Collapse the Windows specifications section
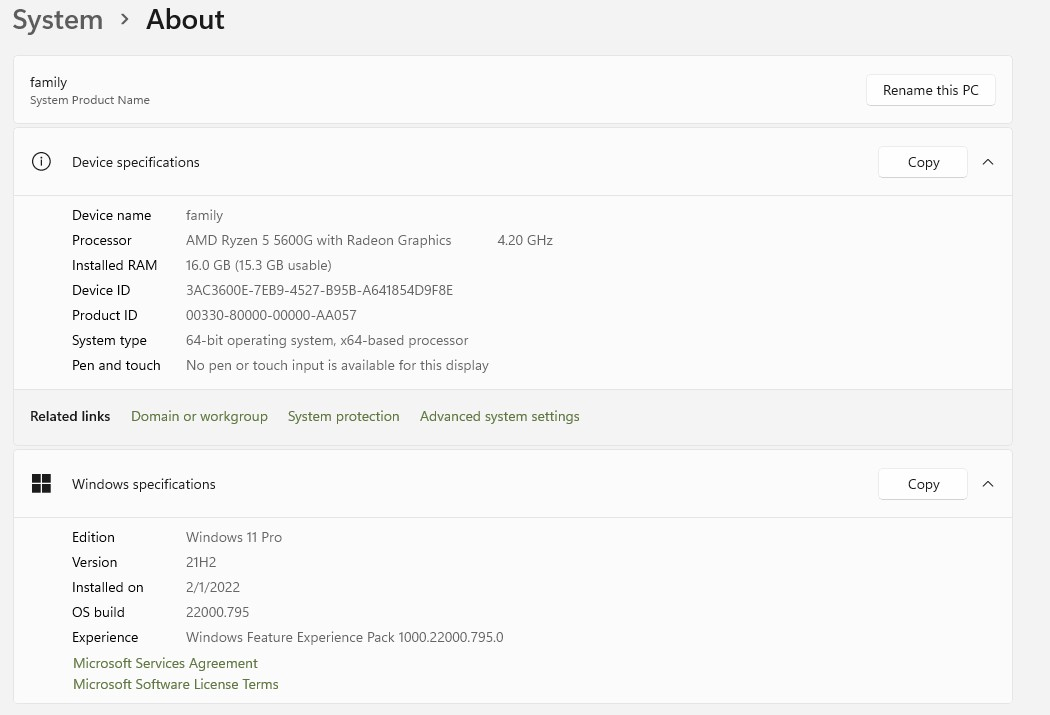The height and width of the screenshot is (715, 1050). (x=988, y=484)
